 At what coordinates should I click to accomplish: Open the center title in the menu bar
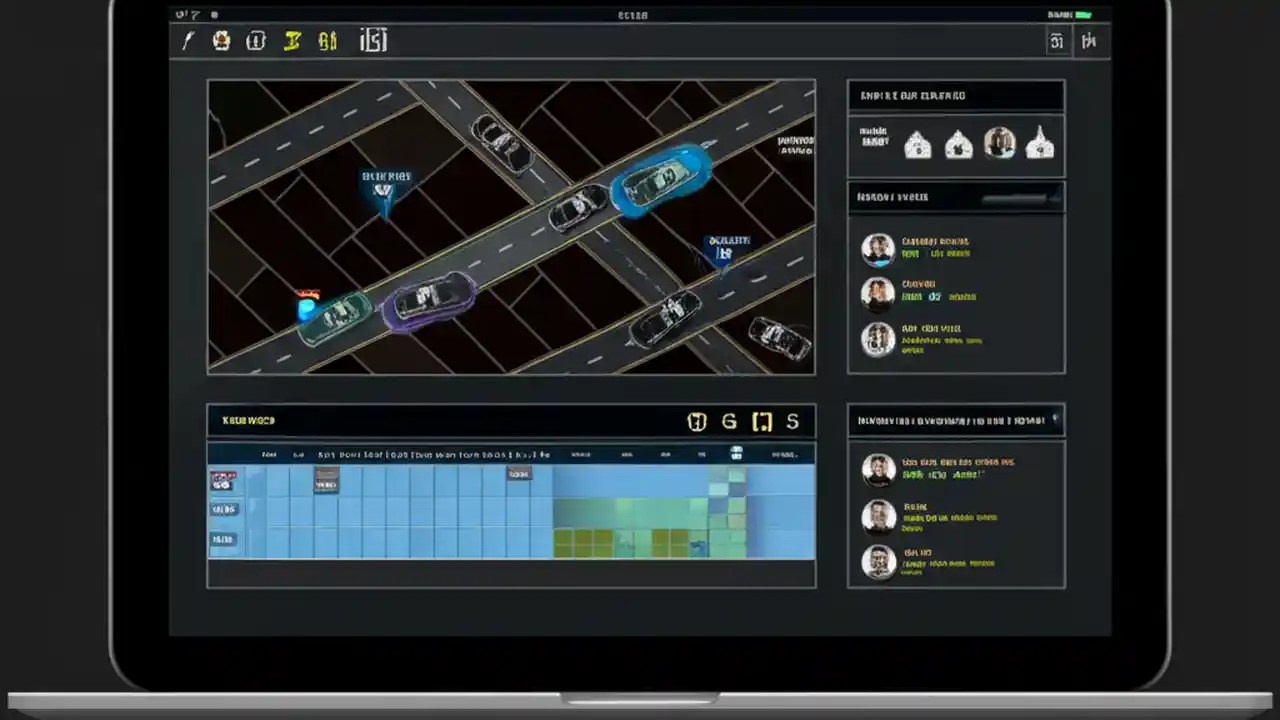coord(632,15)
